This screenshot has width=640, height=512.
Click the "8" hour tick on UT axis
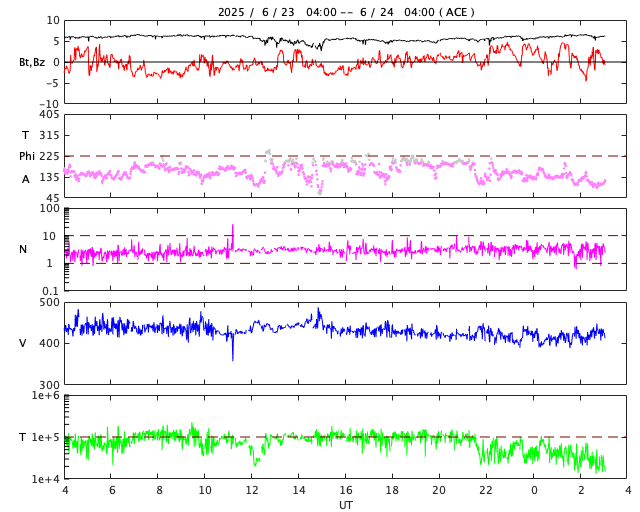(160, 490)
